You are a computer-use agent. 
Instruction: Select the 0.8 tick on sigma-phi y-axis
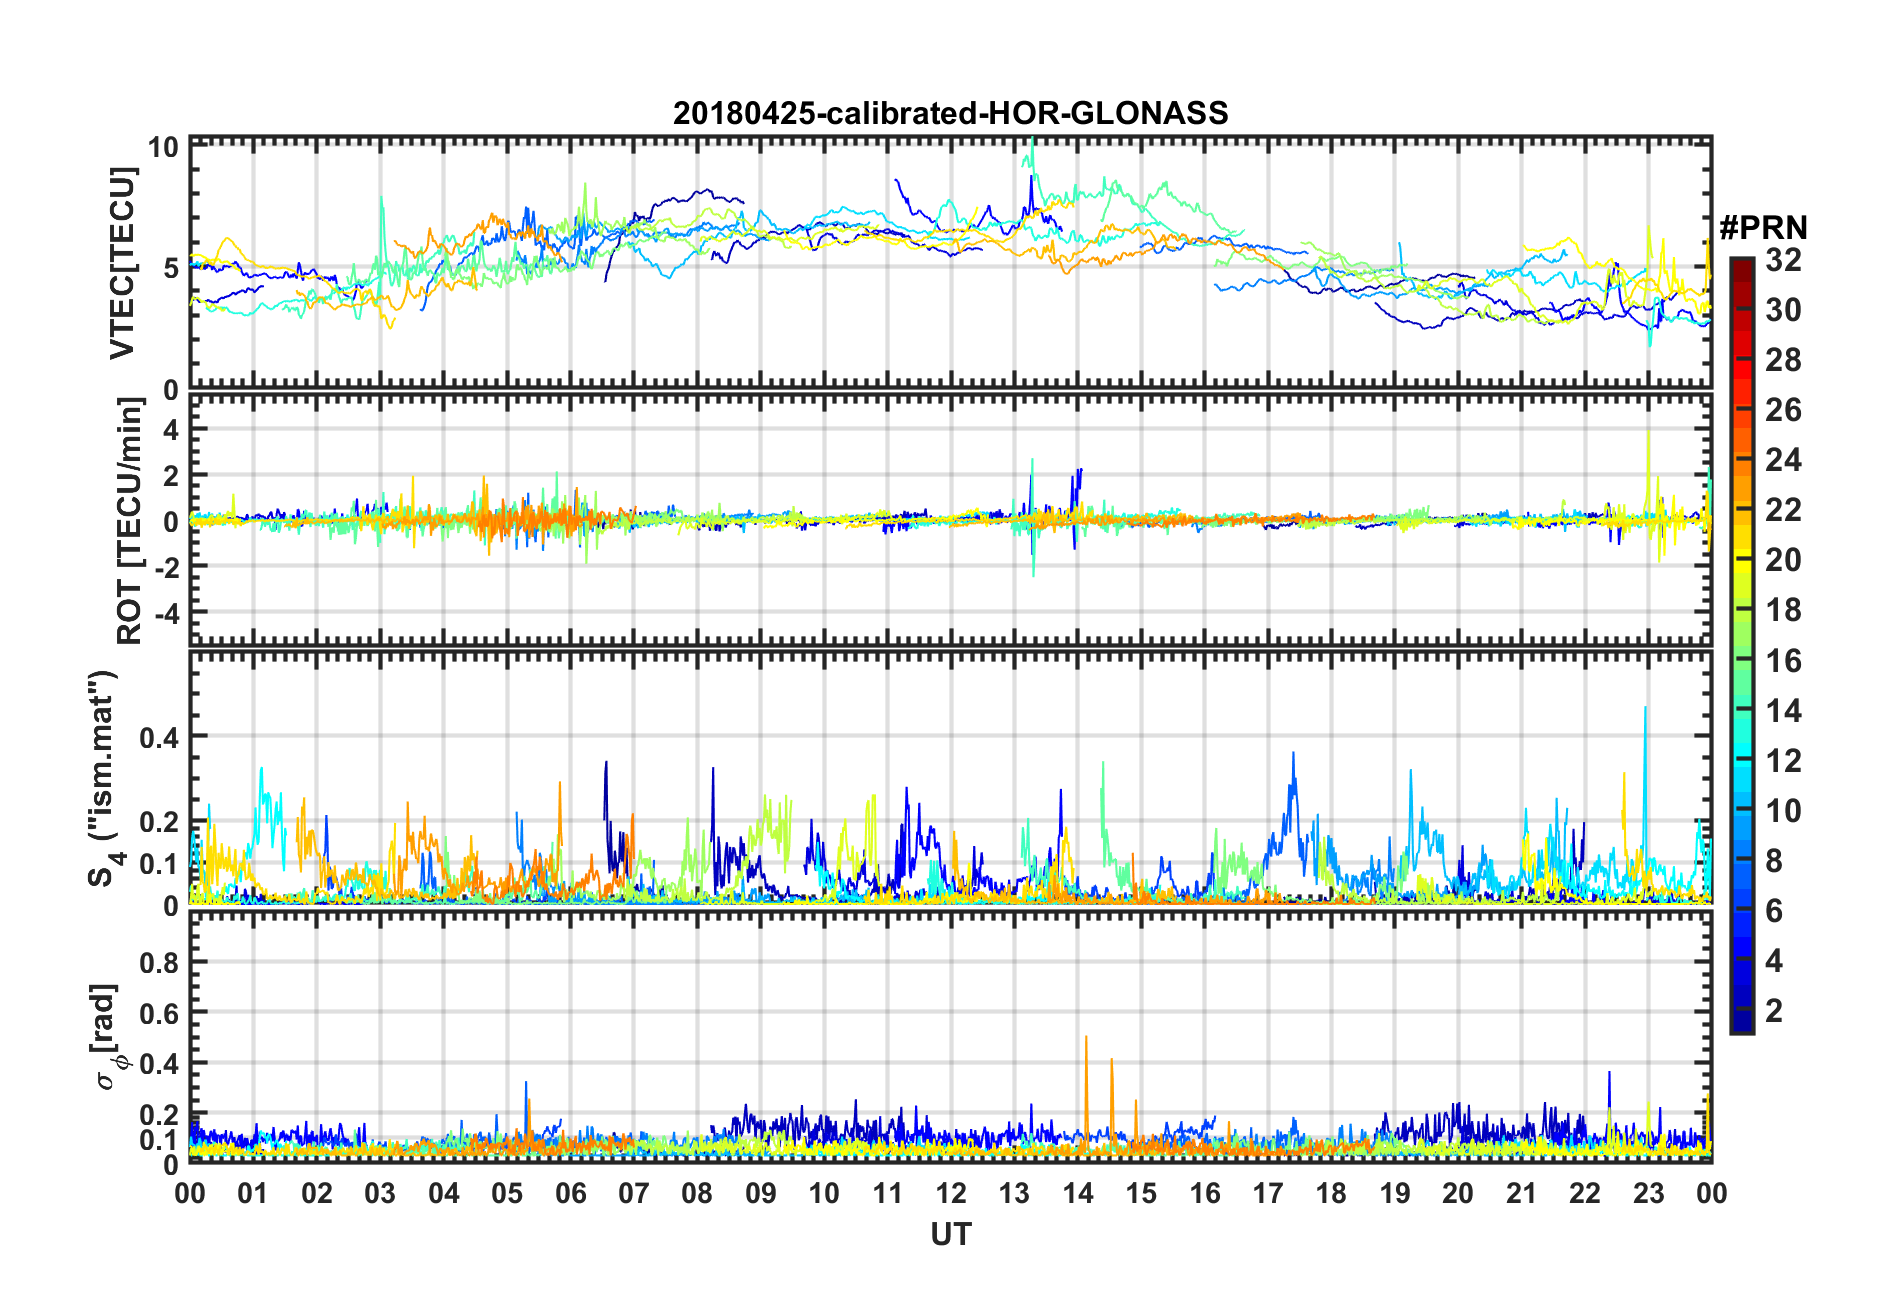click(159, 963)
